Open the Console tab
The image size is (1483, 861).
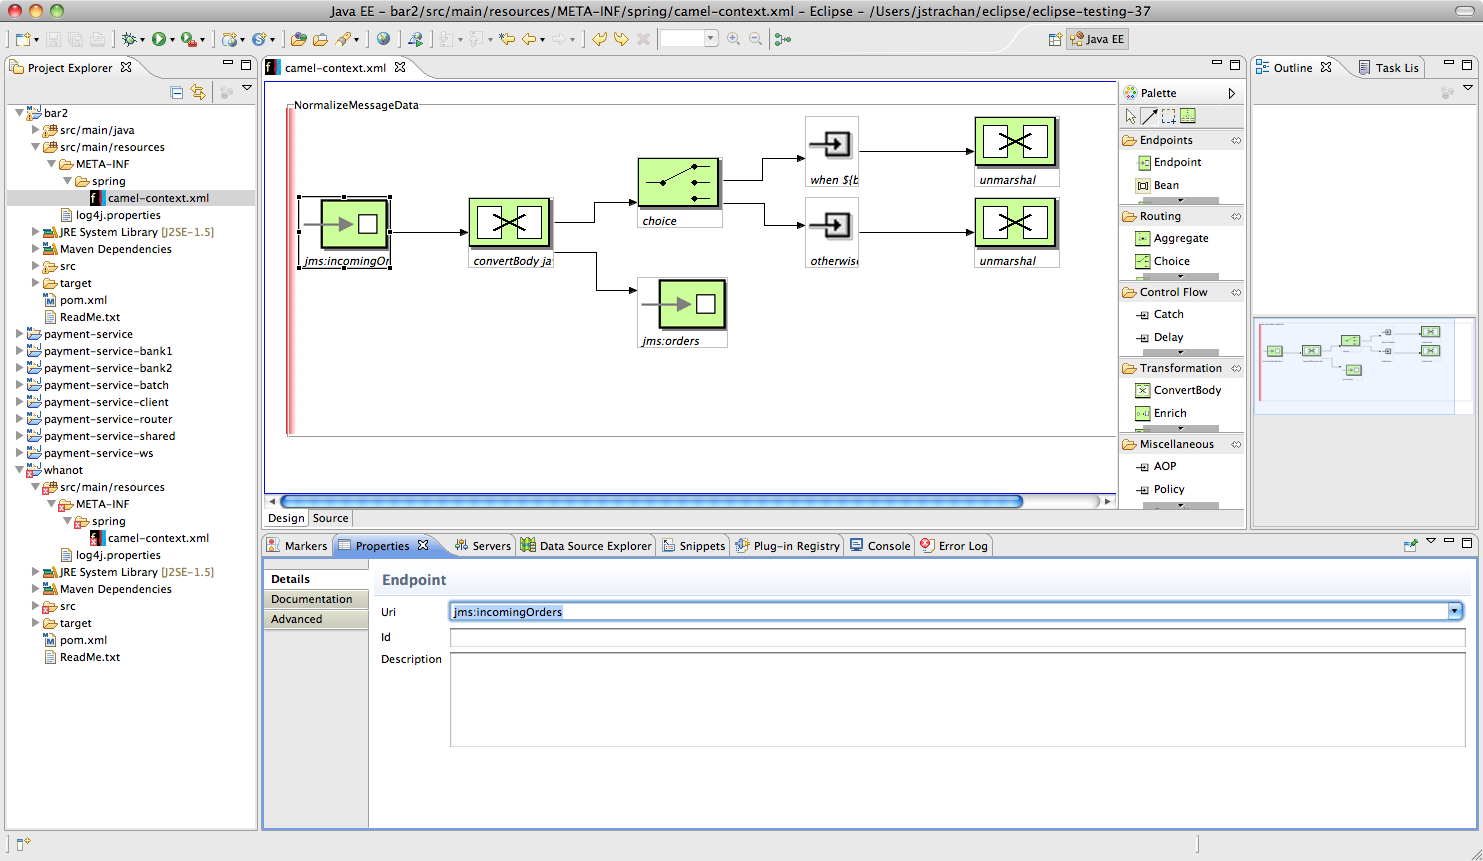coord(888,546)
